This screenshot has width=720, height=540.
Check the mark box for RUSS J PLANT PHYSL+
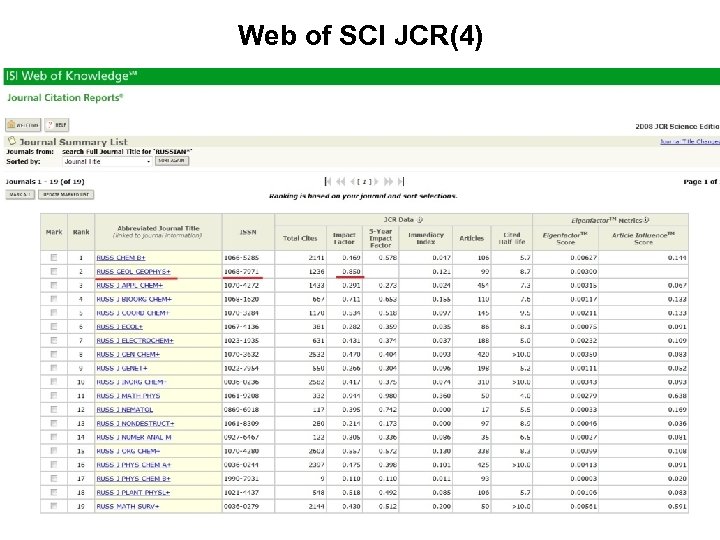point(54,492)
